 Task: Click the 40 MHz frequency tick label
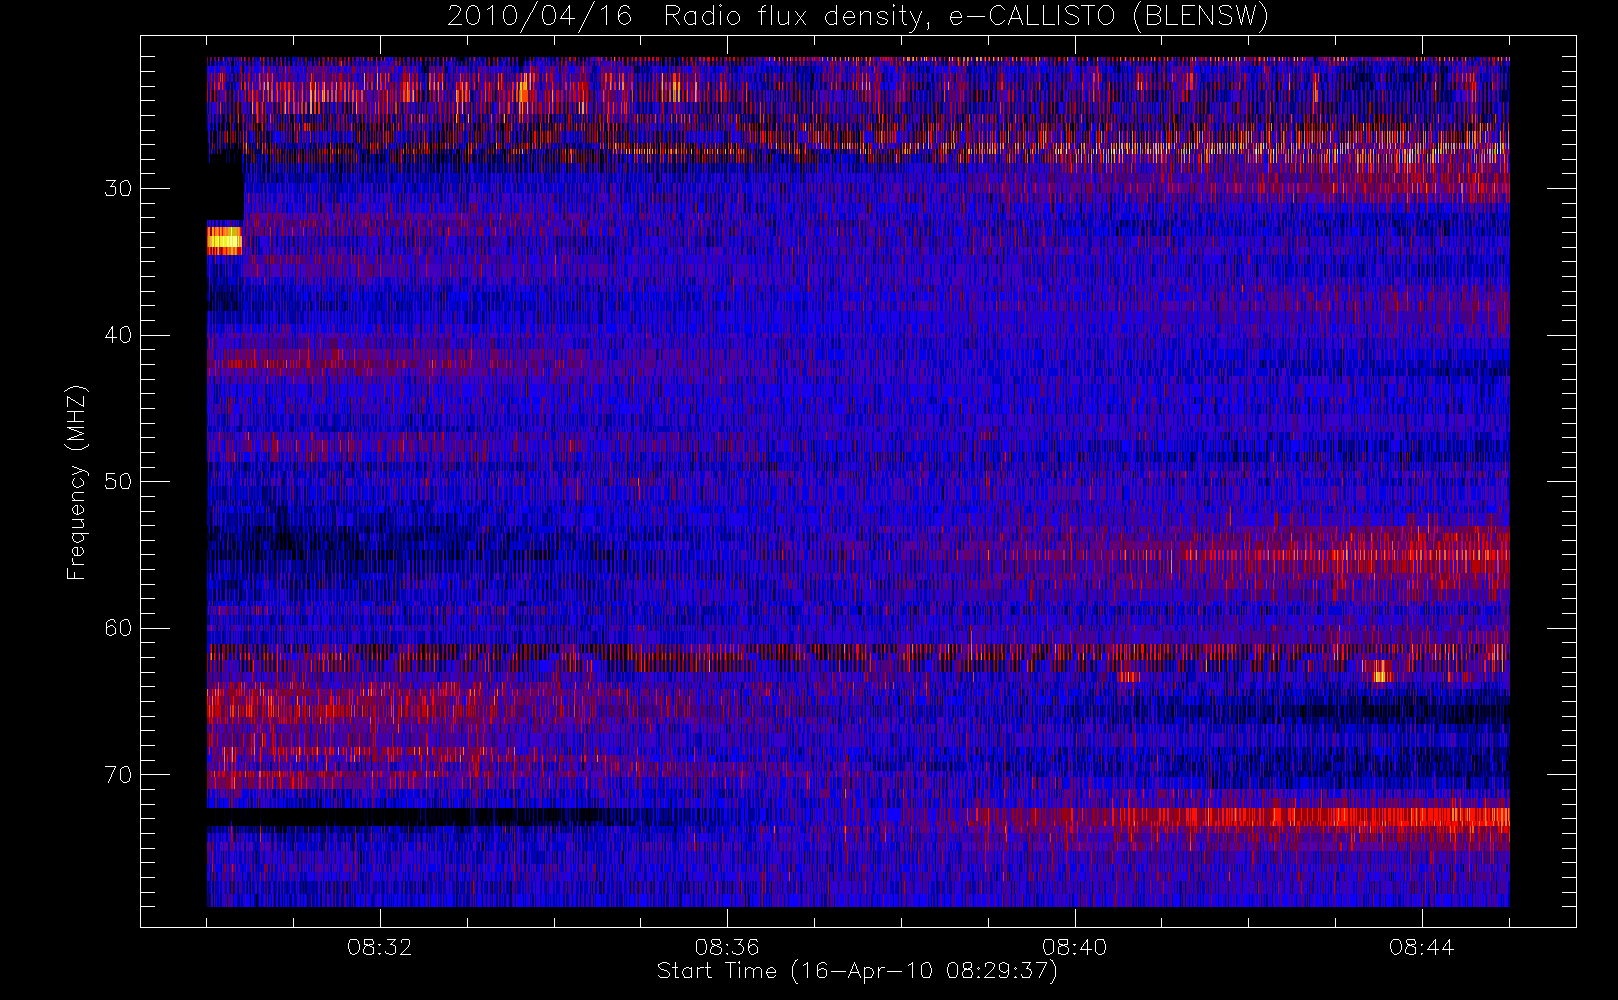point(118,335)
